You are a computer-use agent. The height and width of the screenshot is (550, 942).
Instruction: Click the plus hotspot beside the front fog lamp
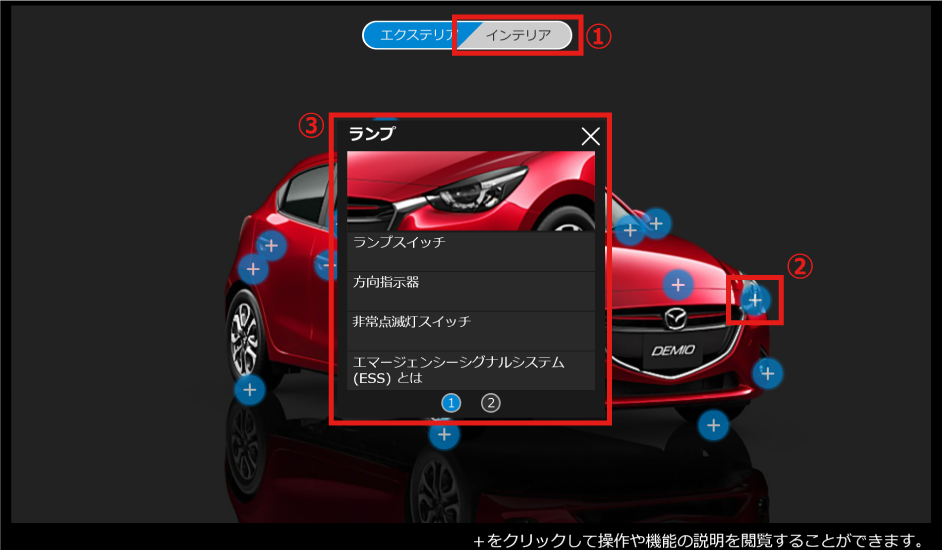click(x=767, y=373)
